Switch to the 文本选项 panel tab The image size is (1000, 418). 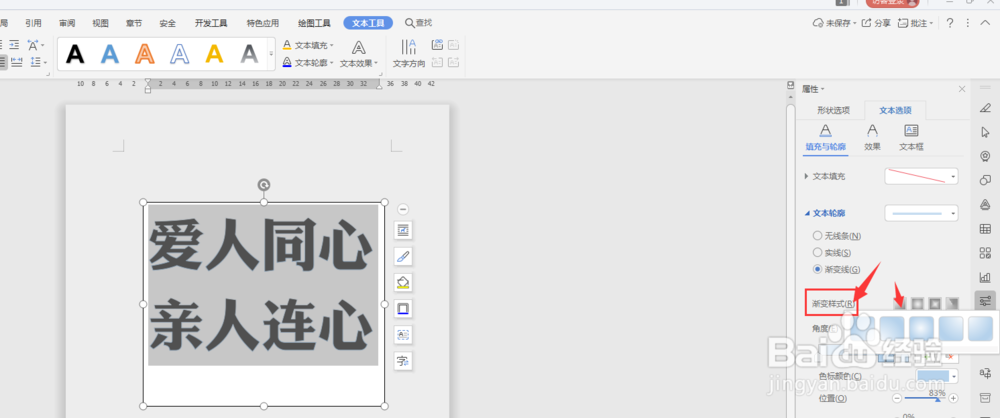tap(895, 110)
